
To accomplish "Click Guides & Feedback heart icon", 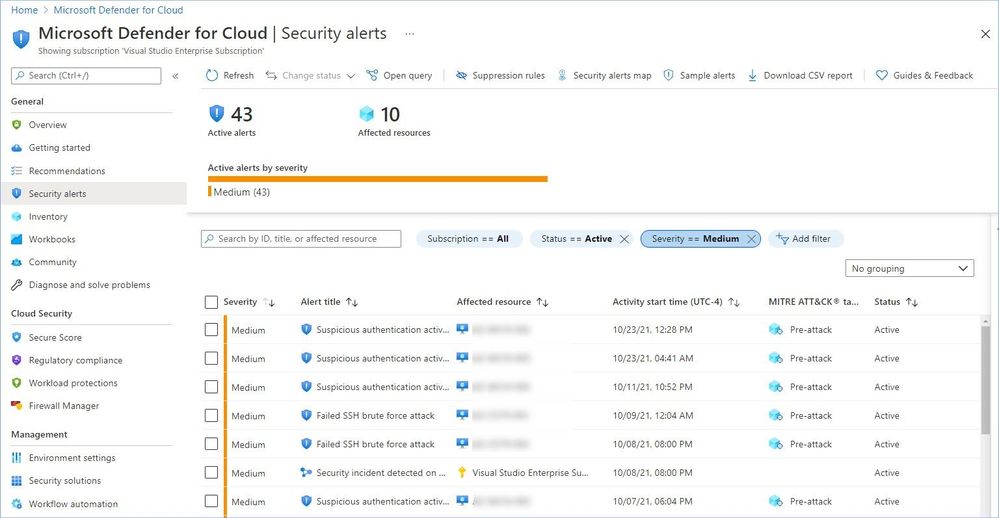I will (x=882, y=75).
